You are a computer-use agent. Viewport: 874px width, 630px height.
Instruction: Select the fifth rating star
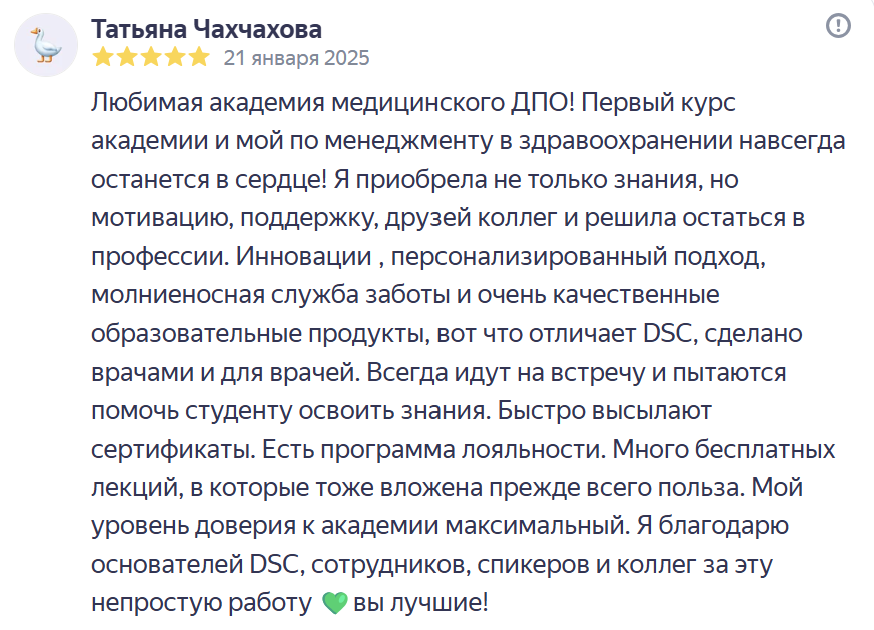click(x=198, y=58)
